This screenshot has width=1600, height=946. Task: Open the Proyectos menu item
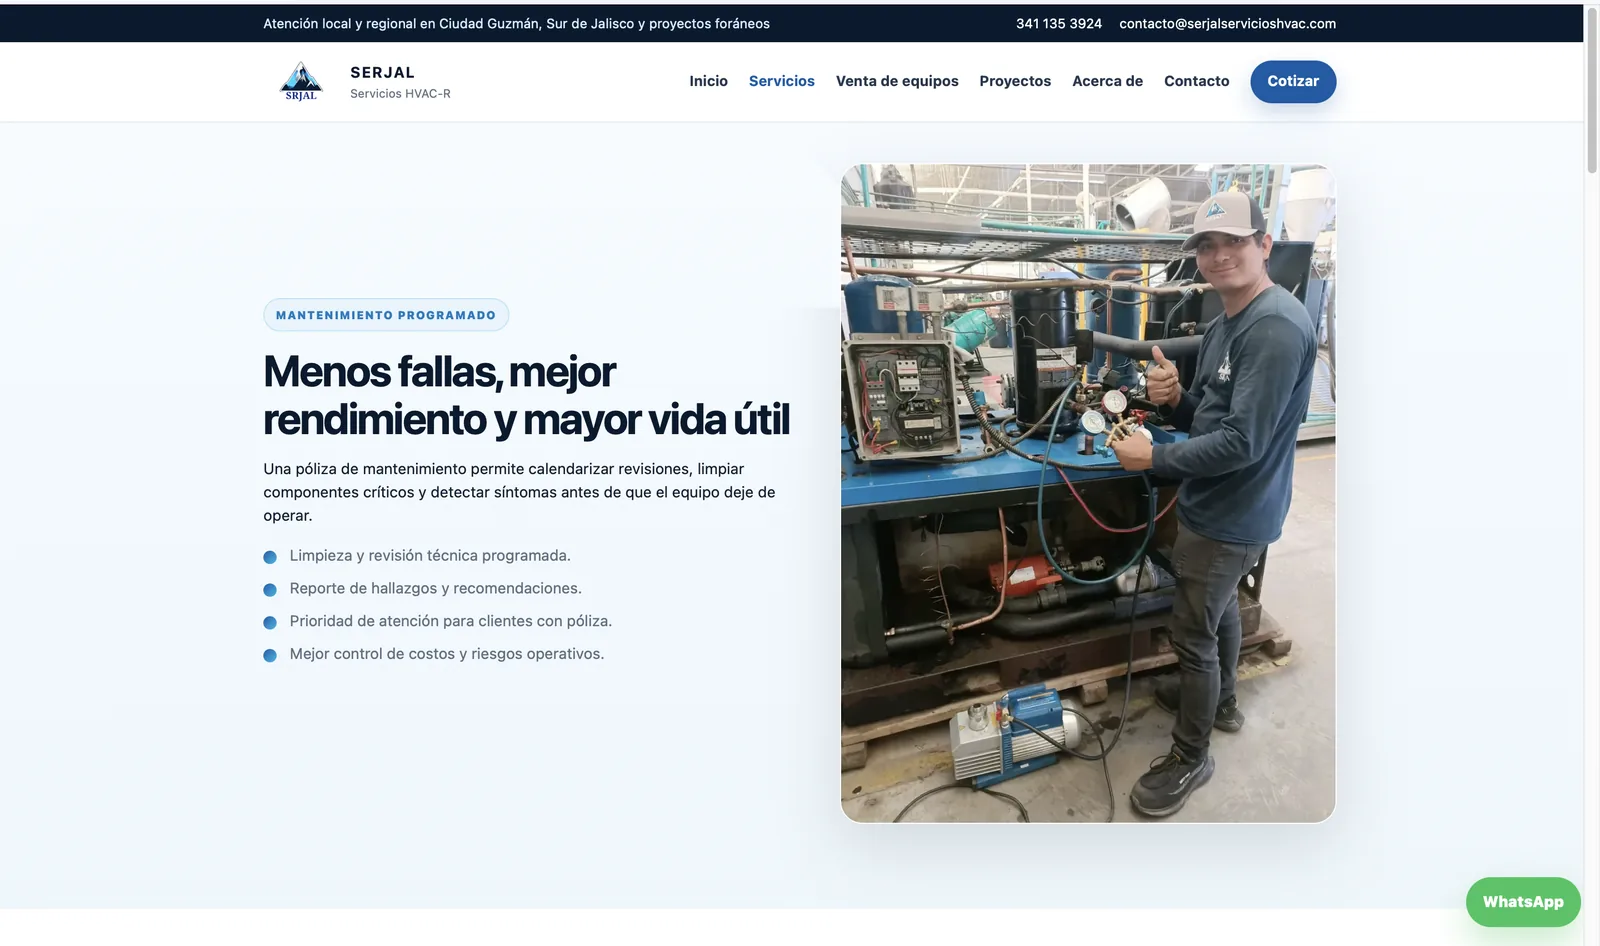[x=1015, y=81]
